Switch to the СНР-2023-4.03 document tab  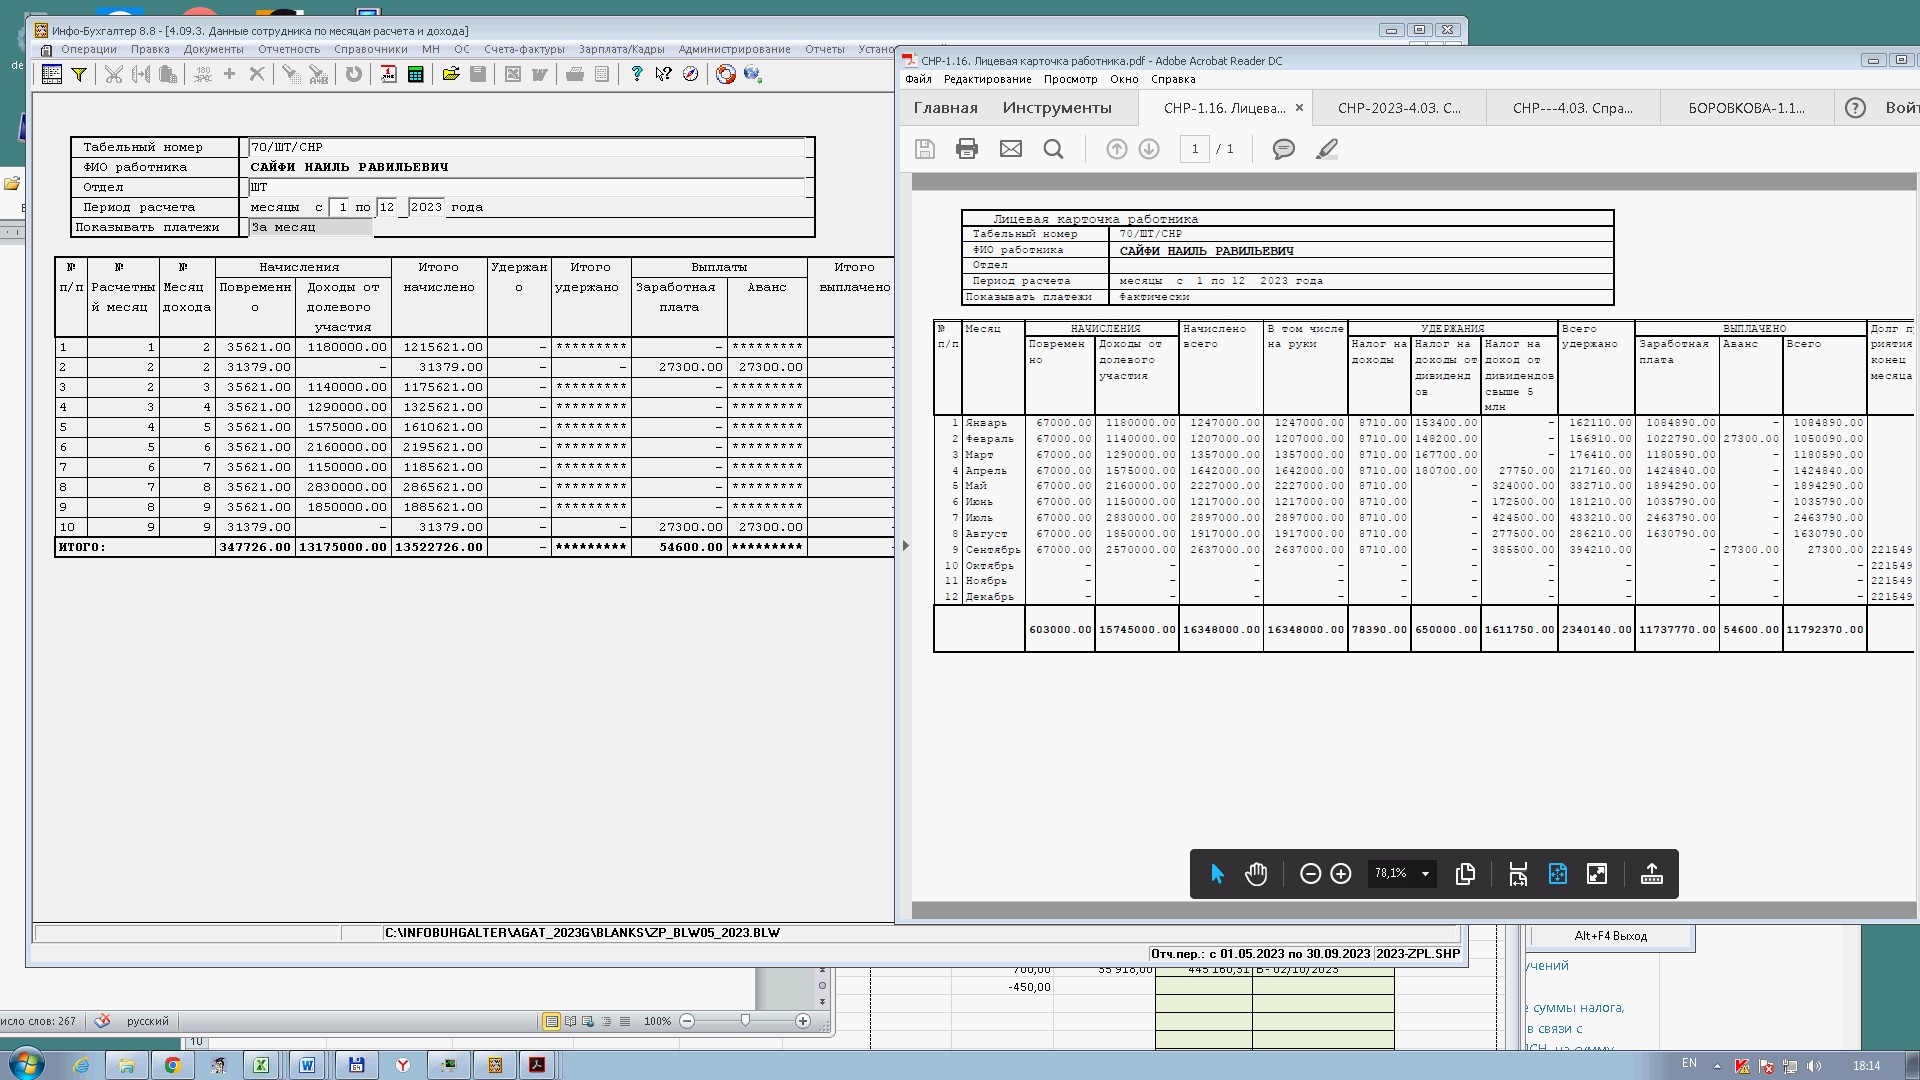point(1398,108)
